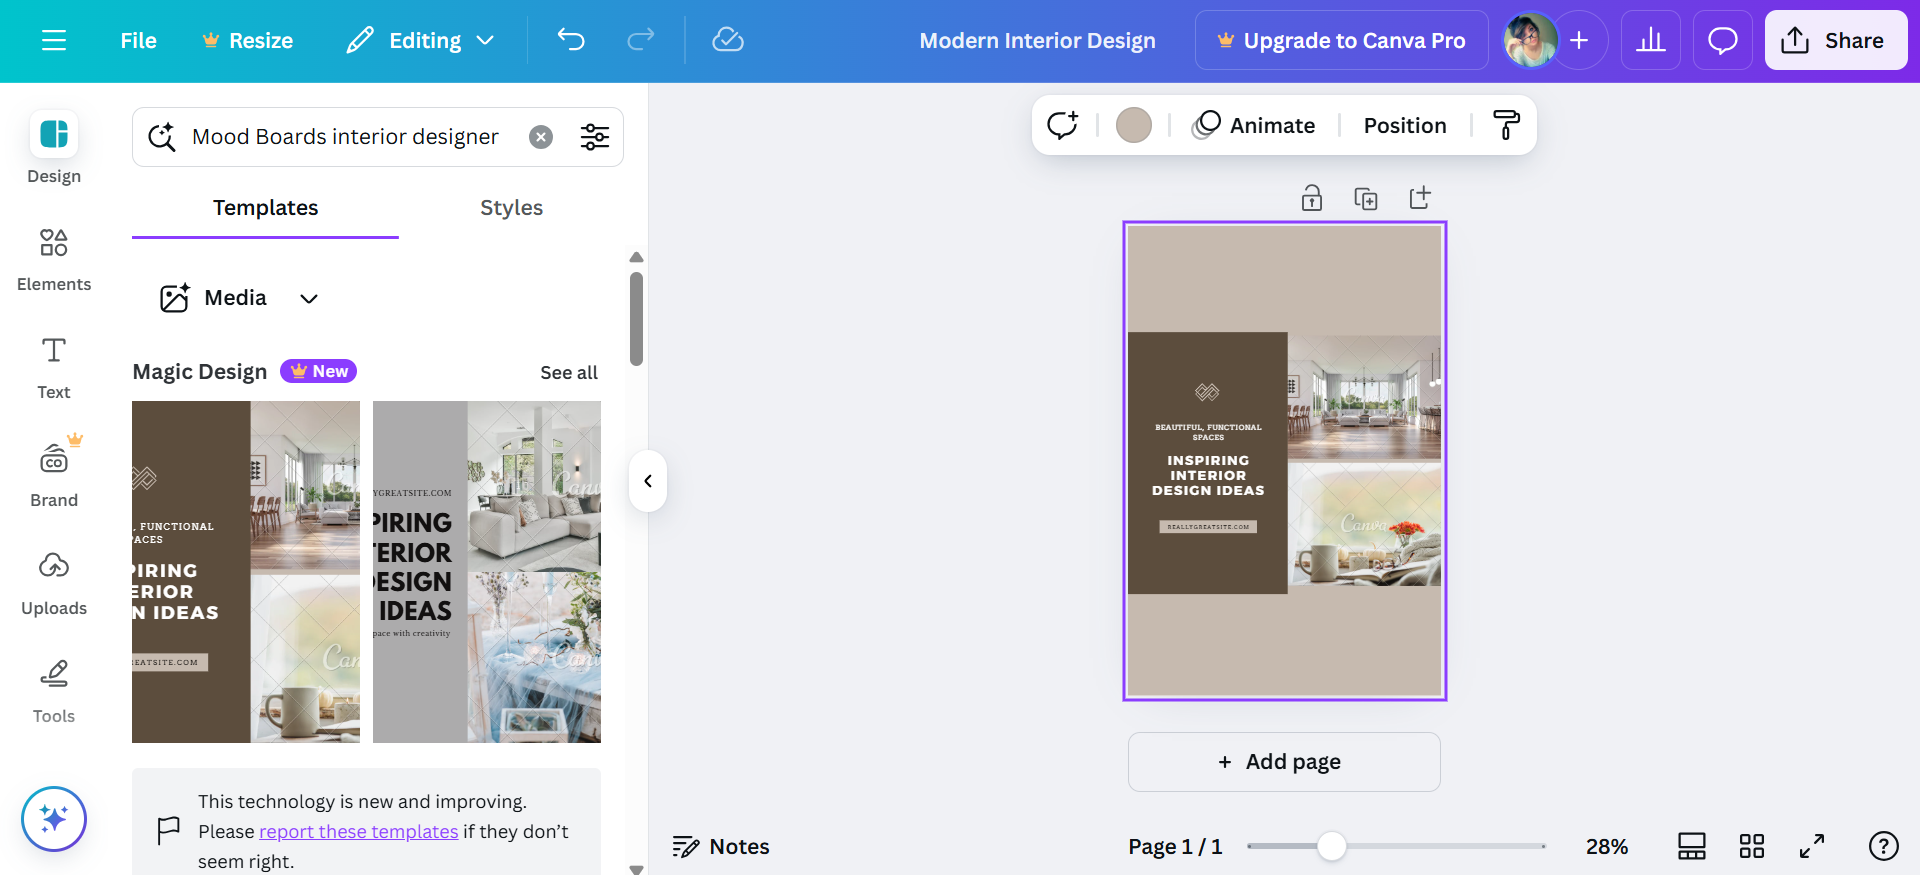The image size is (1920, 875).
Task: Adjust the zoom slider handle
Action: [1332, 846]
